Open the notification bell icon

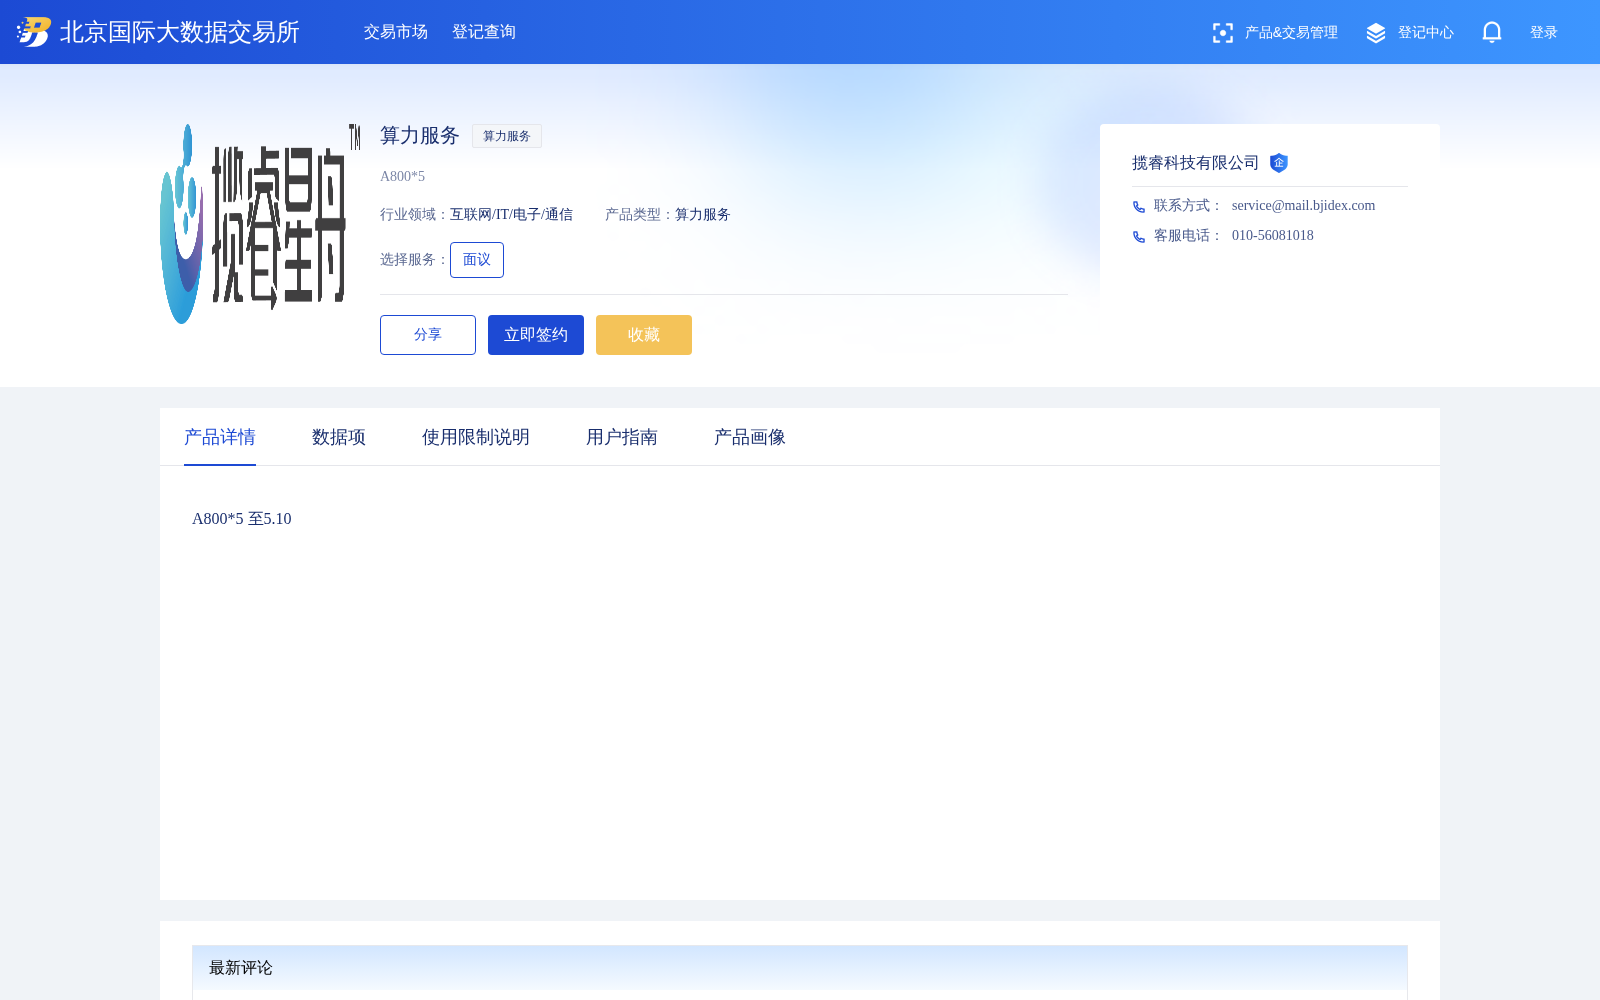(x=1492, y=32)
